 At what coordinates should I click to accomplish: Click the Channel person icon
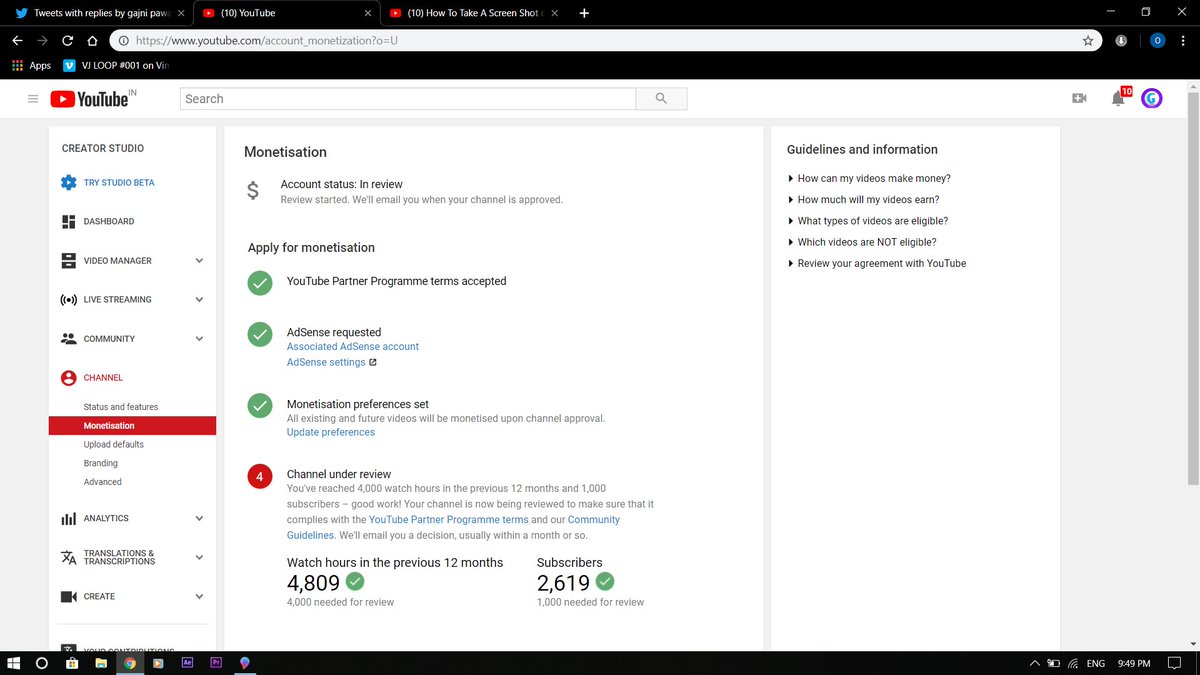tap(68, 378)
